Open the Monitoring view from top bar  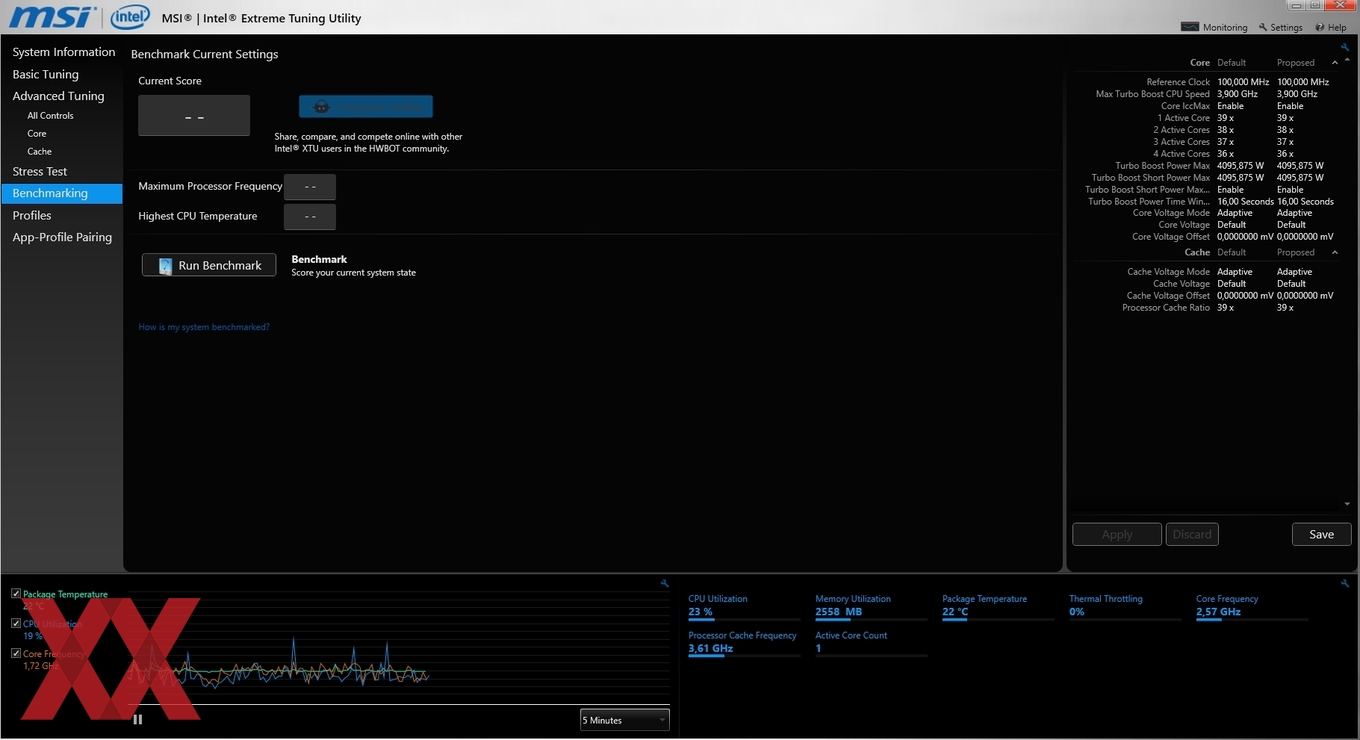coord(1214,27)
